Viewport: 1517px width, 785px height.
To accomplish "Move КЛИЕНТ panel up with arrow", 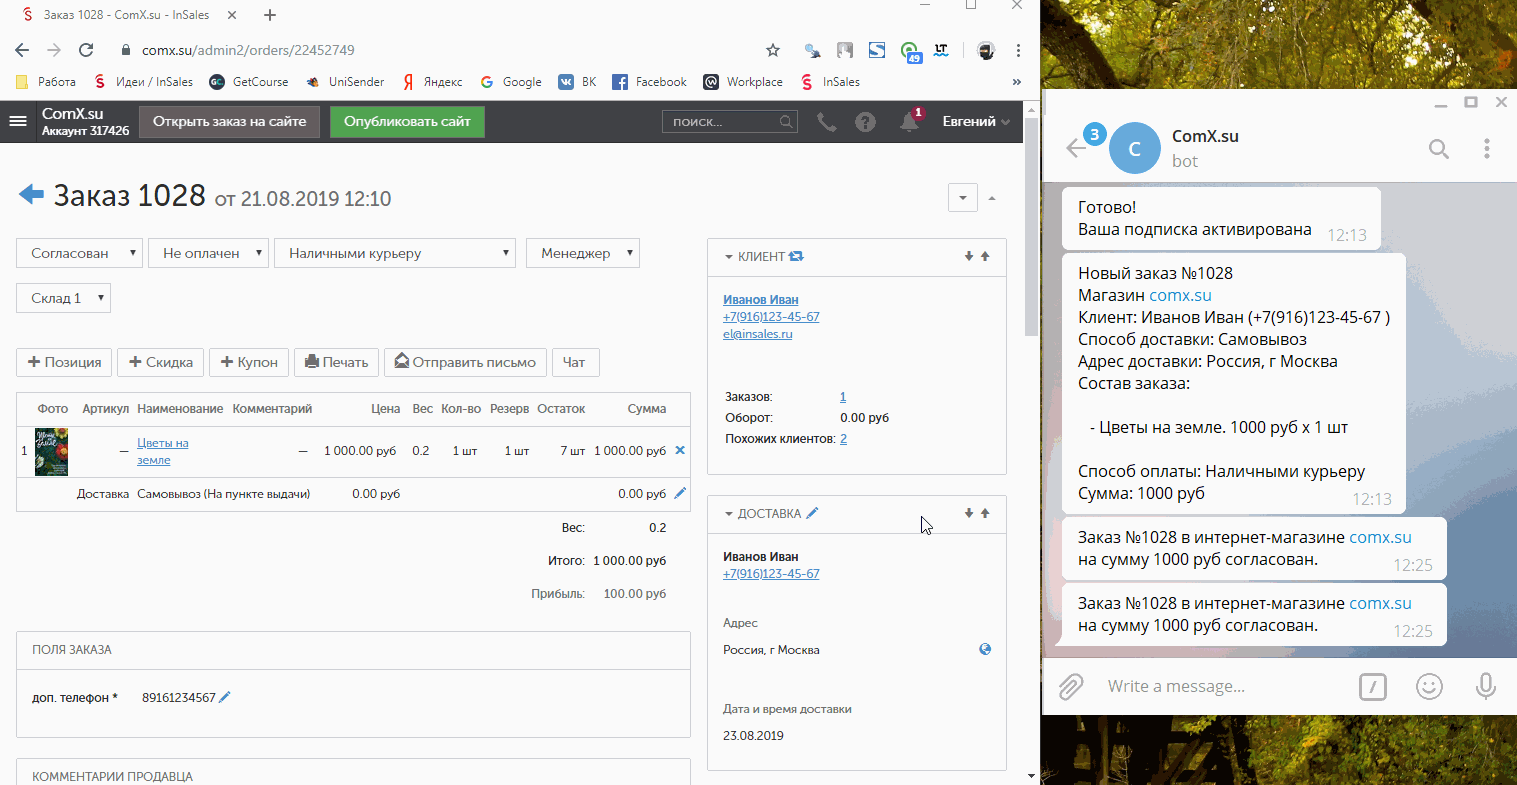I will click(985, 256).
